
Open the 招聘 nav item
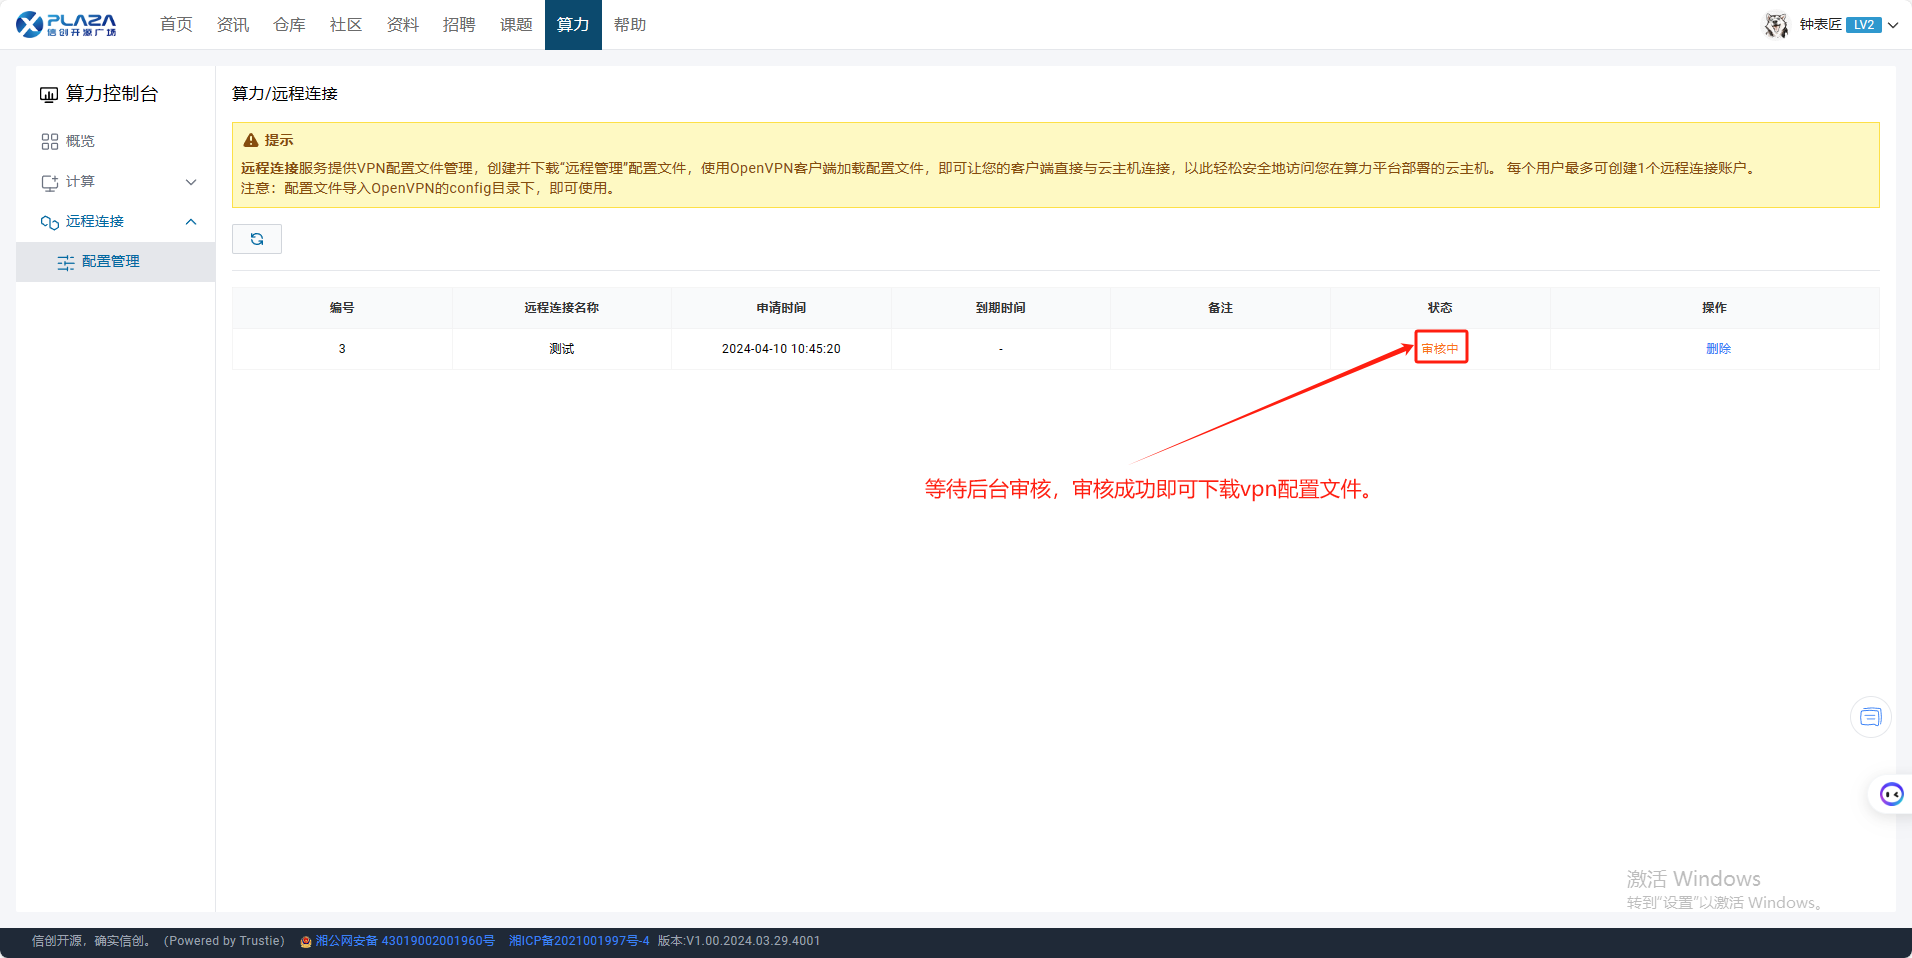coord(459,25)
